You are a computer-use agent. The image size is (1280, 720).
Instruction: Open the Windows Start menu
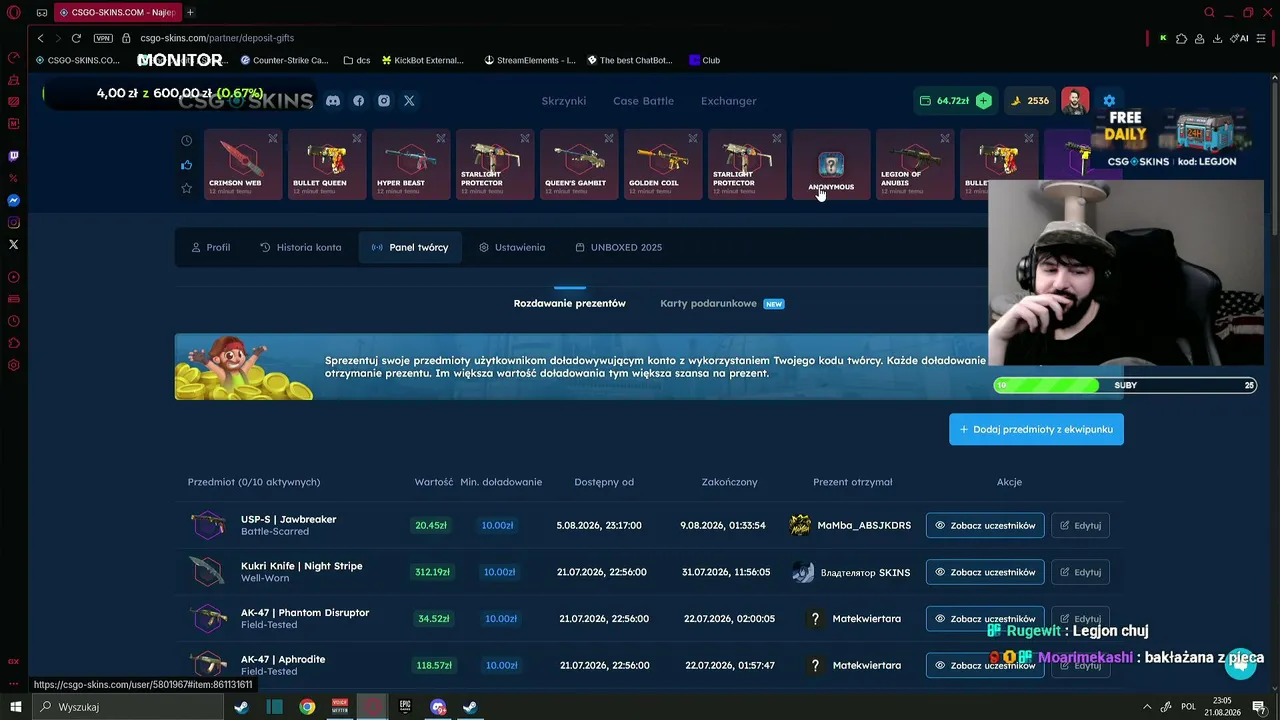14,707
